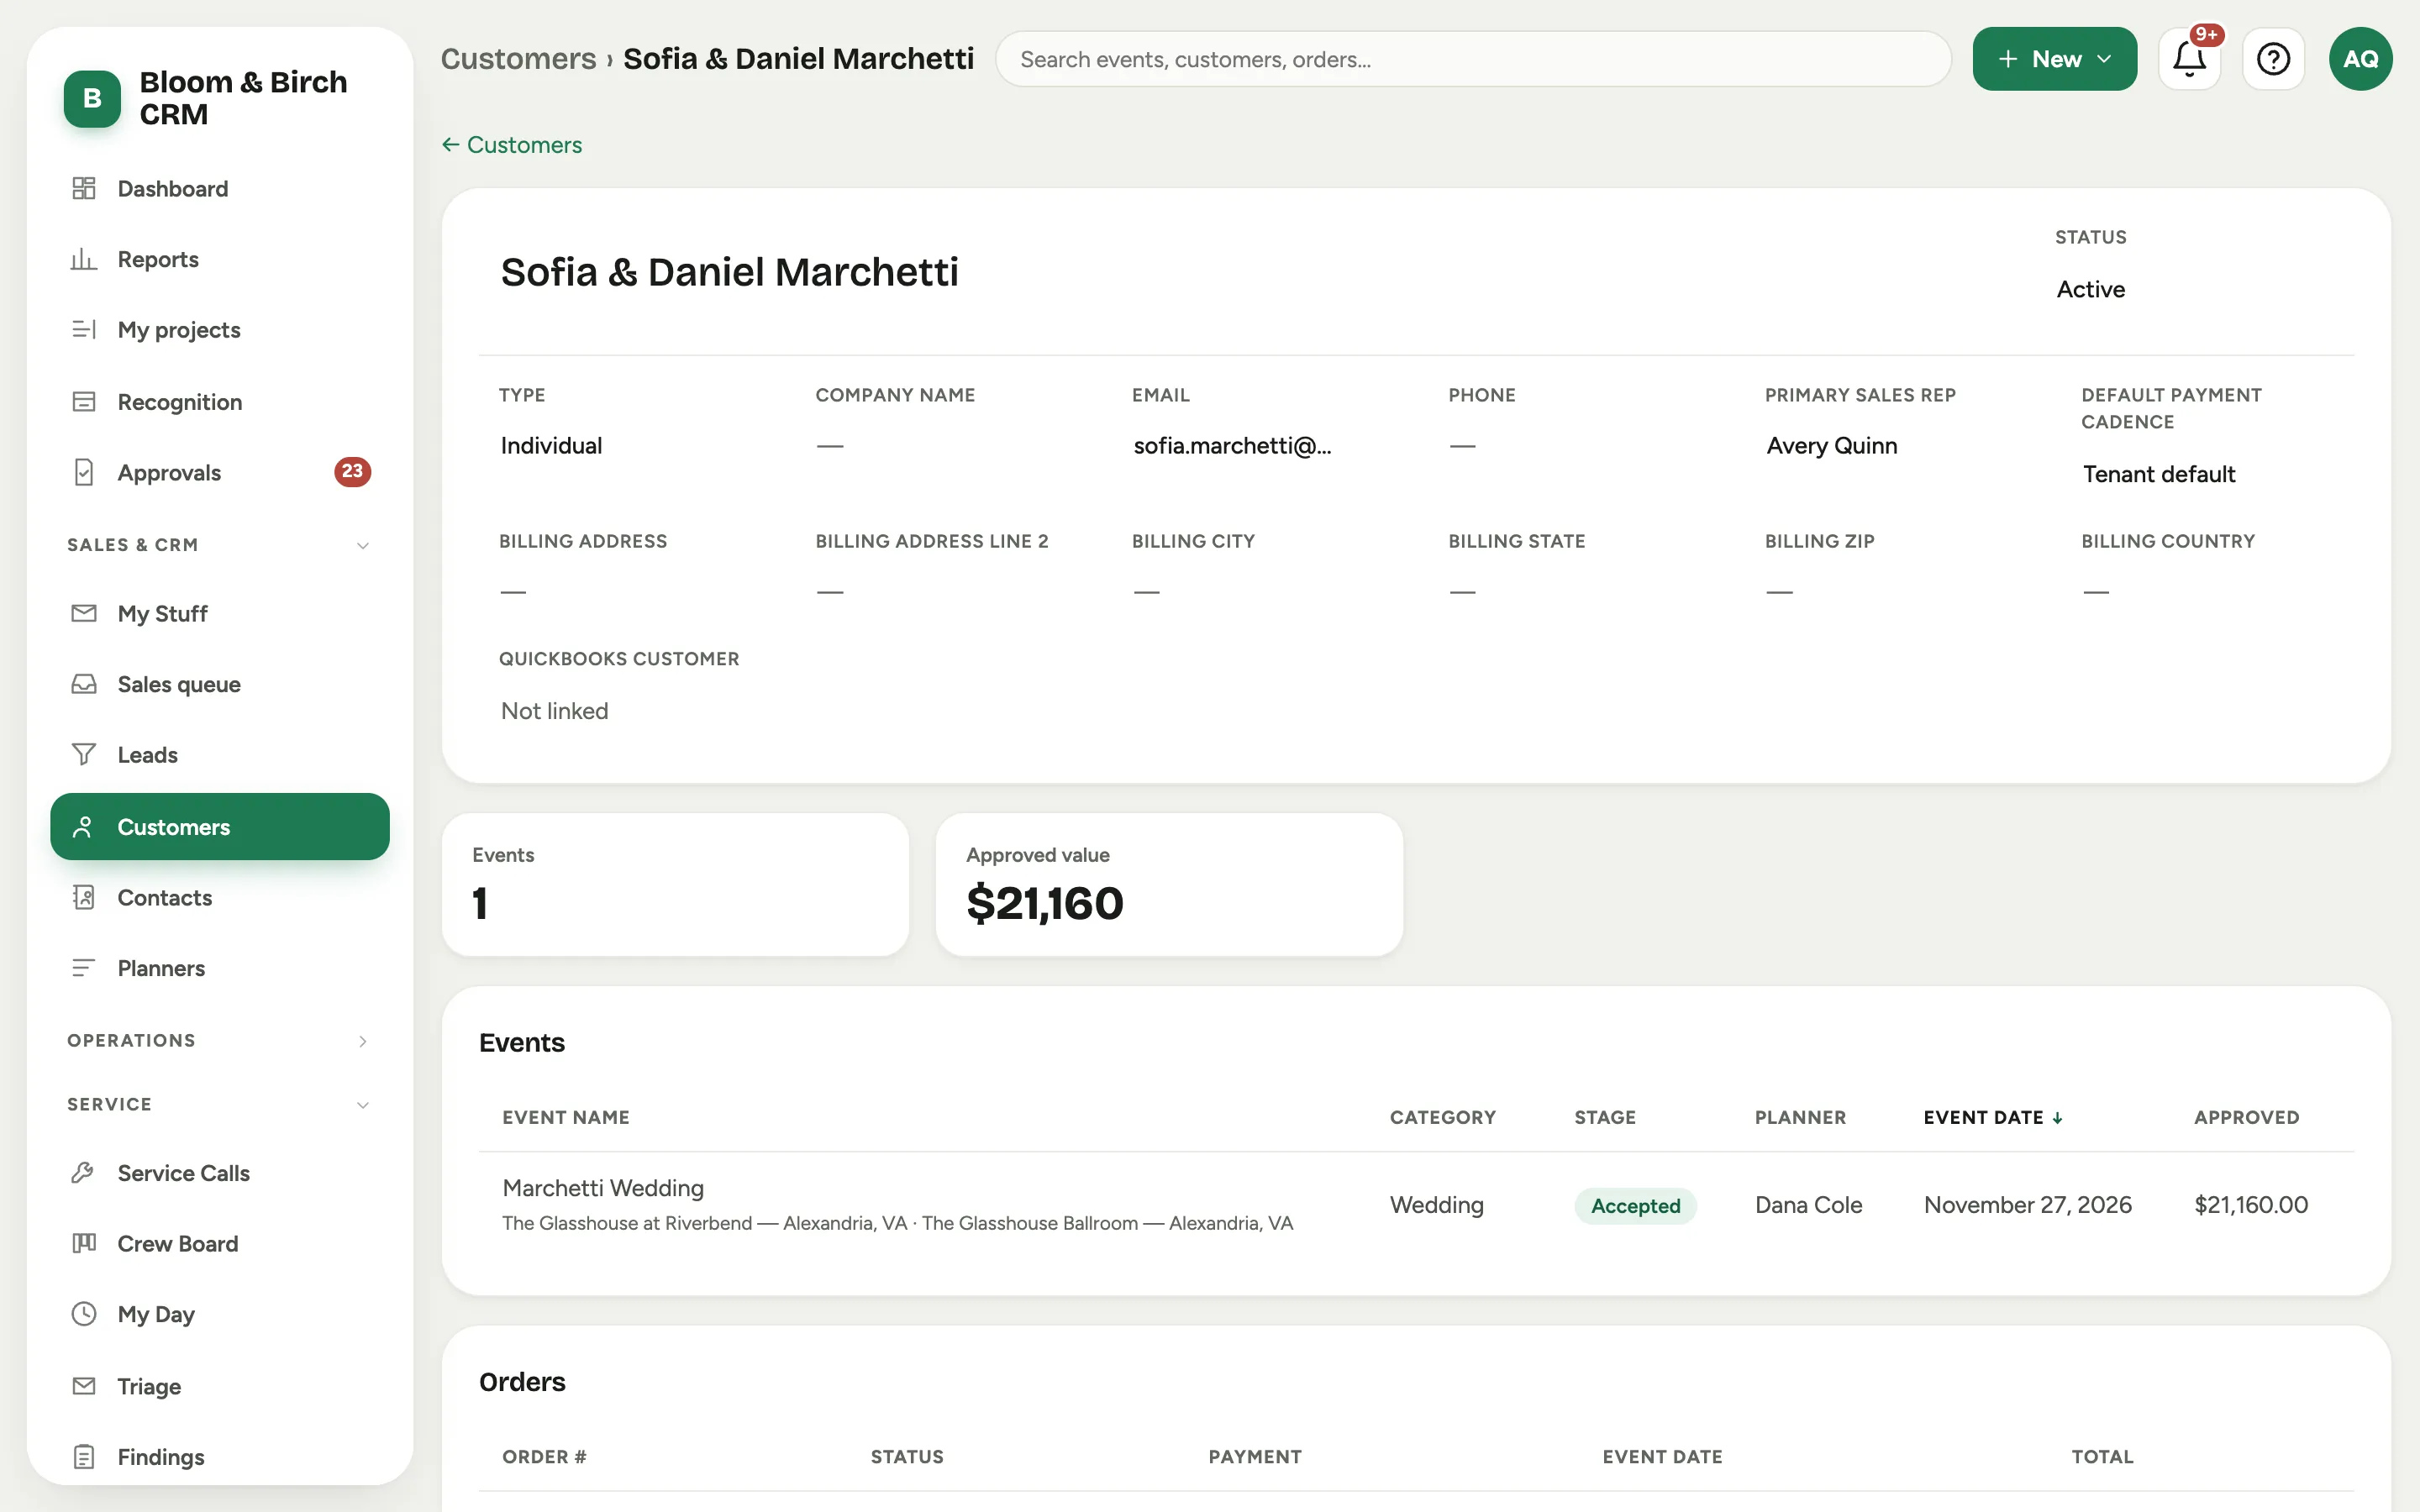The image size is (2420, 1512).
Task: Sort by Event Date column header
Action: 1992,1117
